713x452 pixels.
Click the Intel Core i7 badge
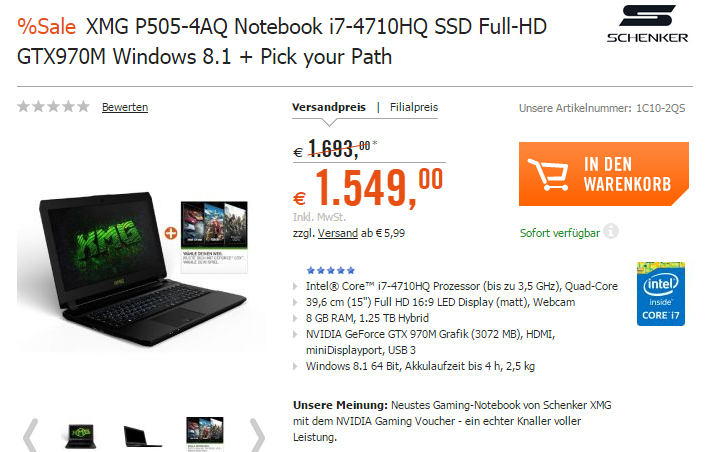(661, 294)
